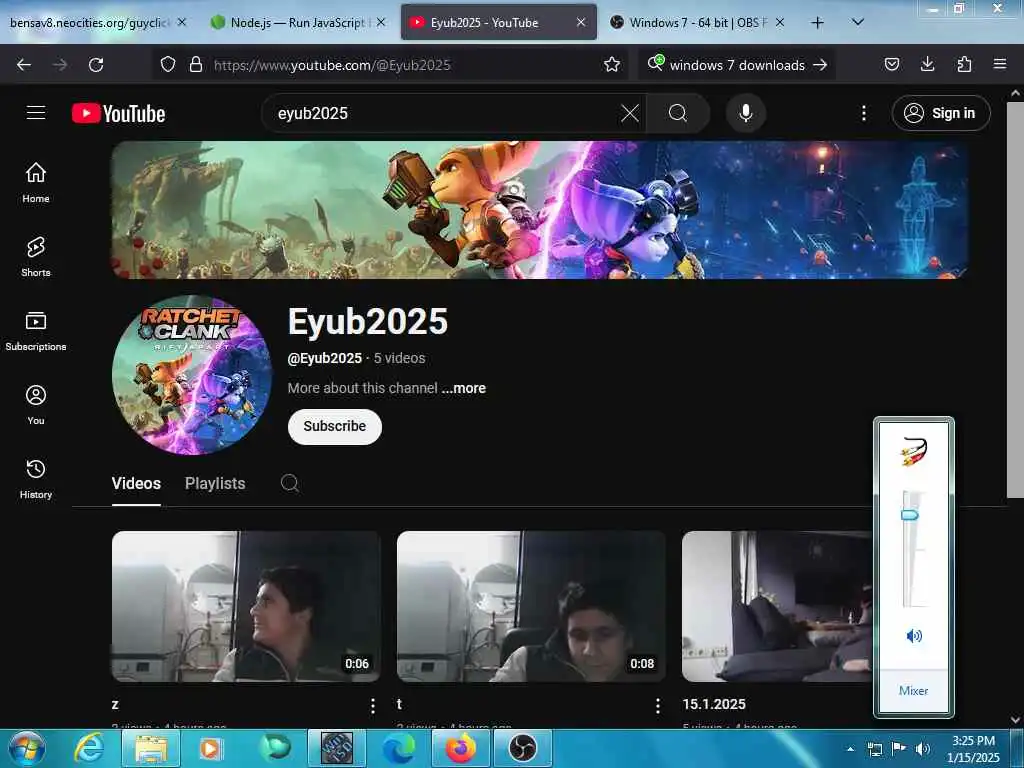Open OBS Studio from the taskbar
The image size is (1024, 768).
(x=522, y=748)
